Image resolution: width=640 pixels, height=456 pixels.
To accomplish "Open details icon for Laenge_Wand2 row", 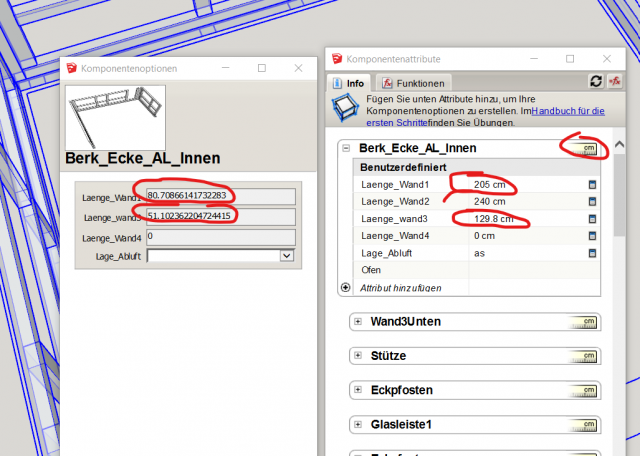I will coord(591,202).
